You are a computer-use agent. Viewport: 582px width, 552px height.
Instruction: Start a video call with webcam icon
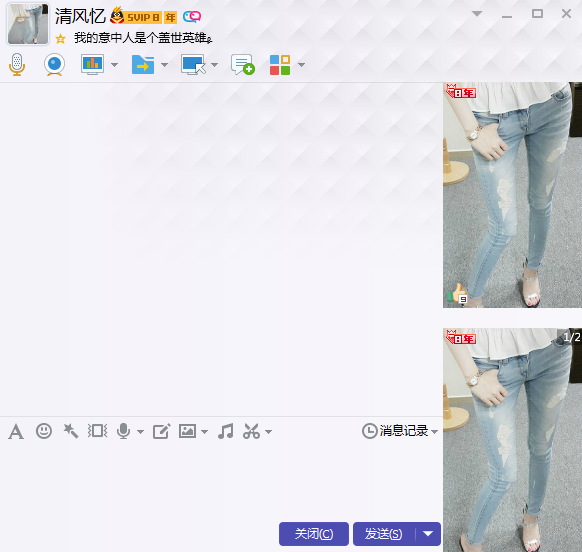pos(55,65)
